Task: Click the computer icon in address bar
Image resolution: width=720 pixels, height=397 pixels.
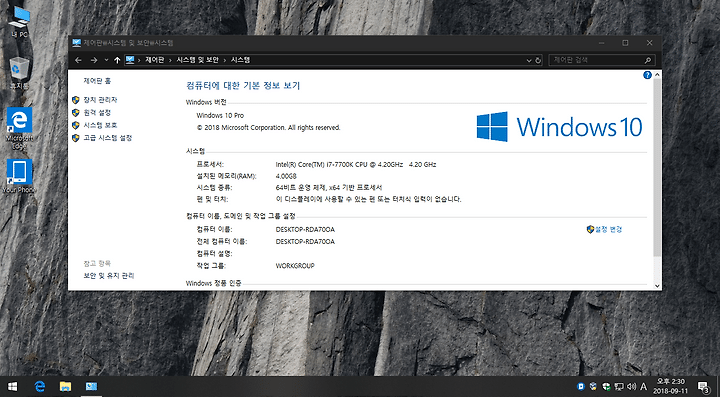Action: [x=130, y=60]
